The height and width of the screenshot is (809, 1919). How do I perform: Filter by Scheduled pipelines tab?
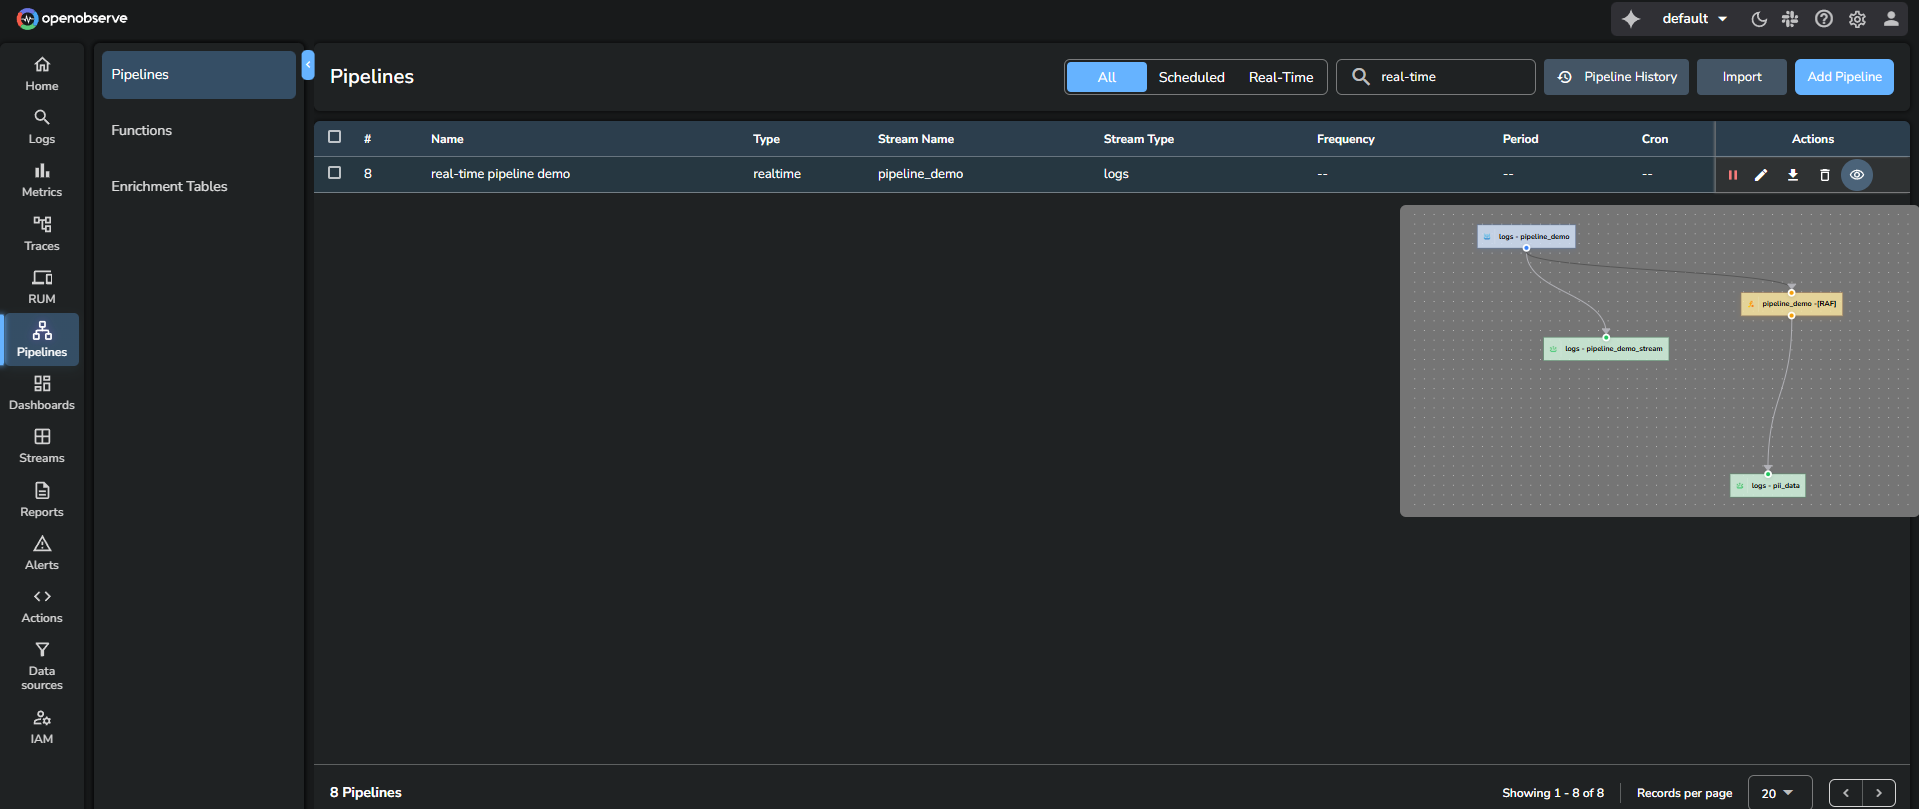(x=1191, y=77)
